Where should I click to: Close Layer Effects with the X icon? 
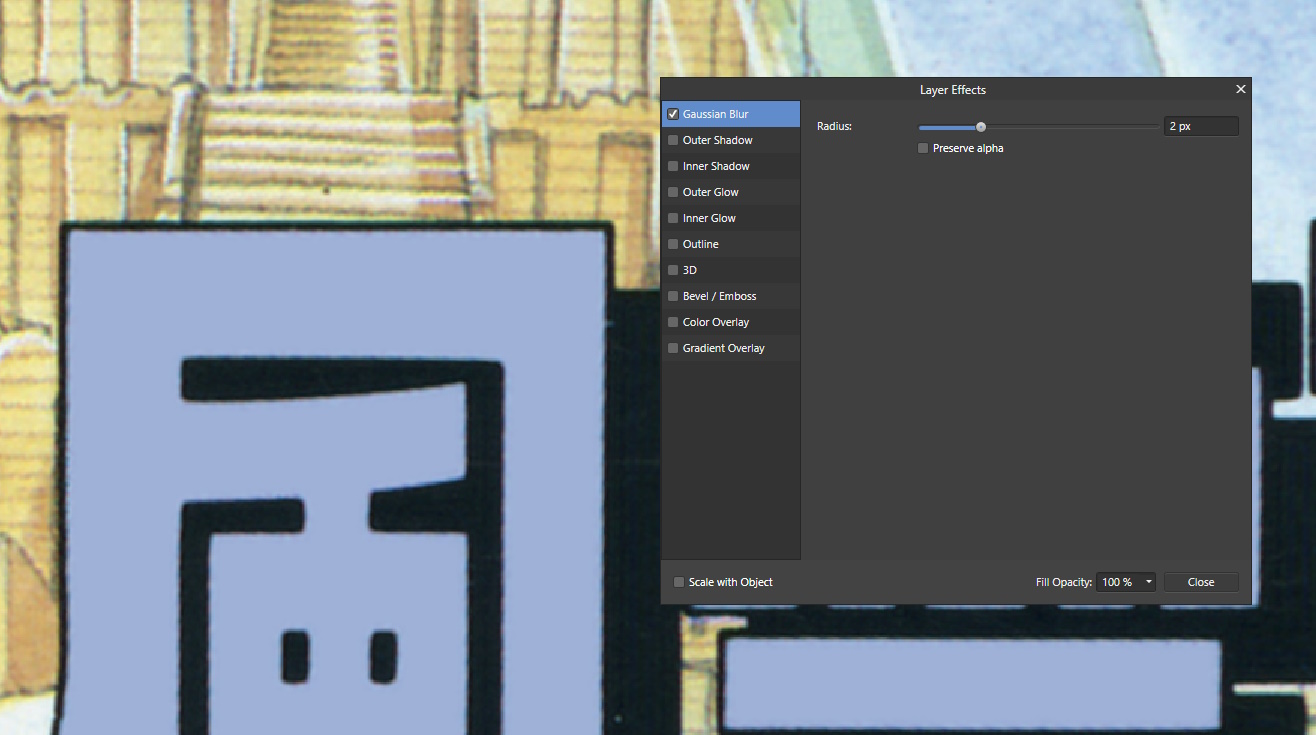tap(1241, 89)
